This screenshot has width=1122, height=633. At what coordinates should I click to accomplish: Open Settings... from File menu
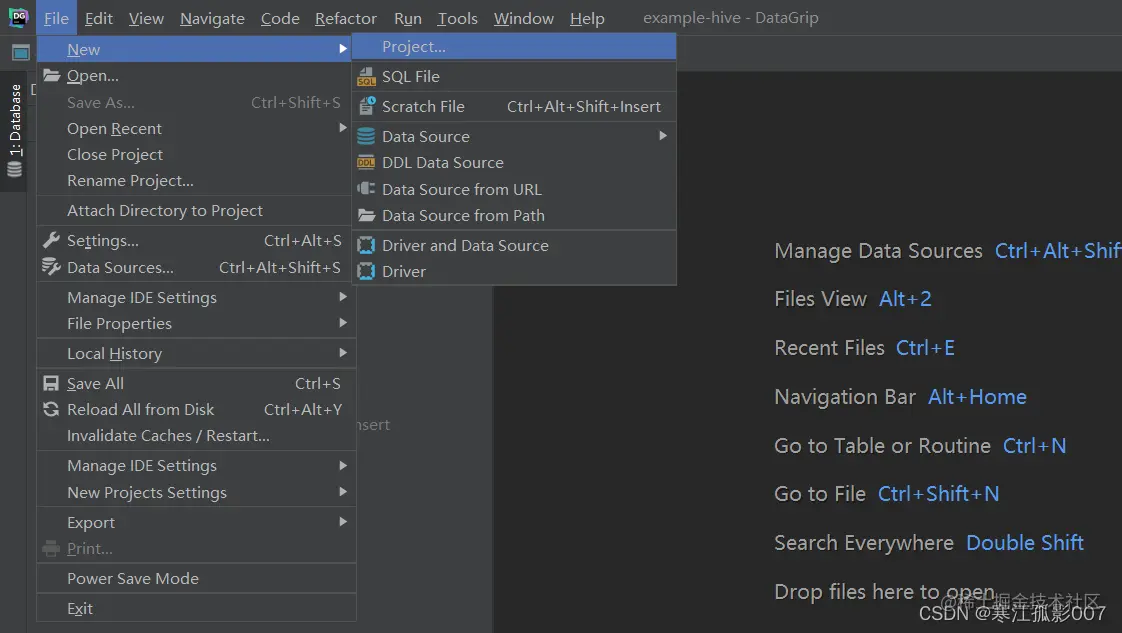[196, 240]
